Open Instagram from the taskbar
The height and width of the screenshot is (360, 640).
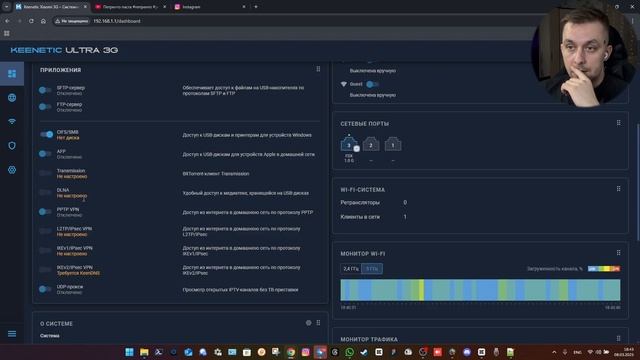(305, 352)
